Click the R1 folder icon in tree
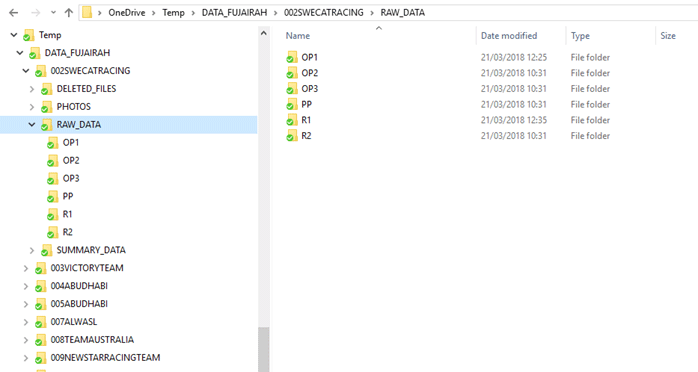This screenshot has height=372, width=698. (x=53, y=215)
